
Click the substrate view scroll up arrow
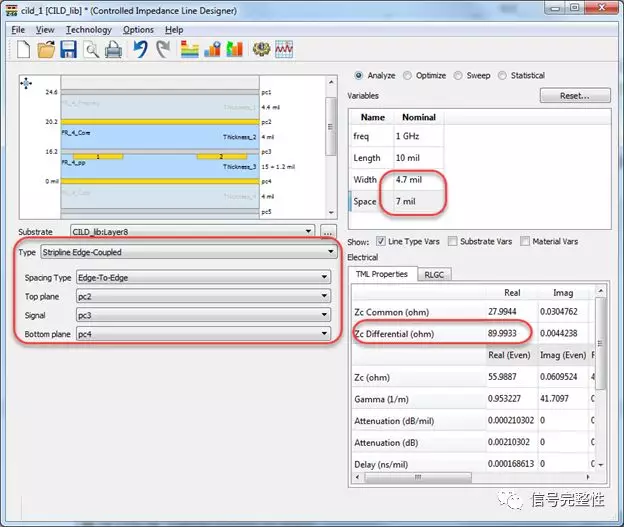pos(331,82)
